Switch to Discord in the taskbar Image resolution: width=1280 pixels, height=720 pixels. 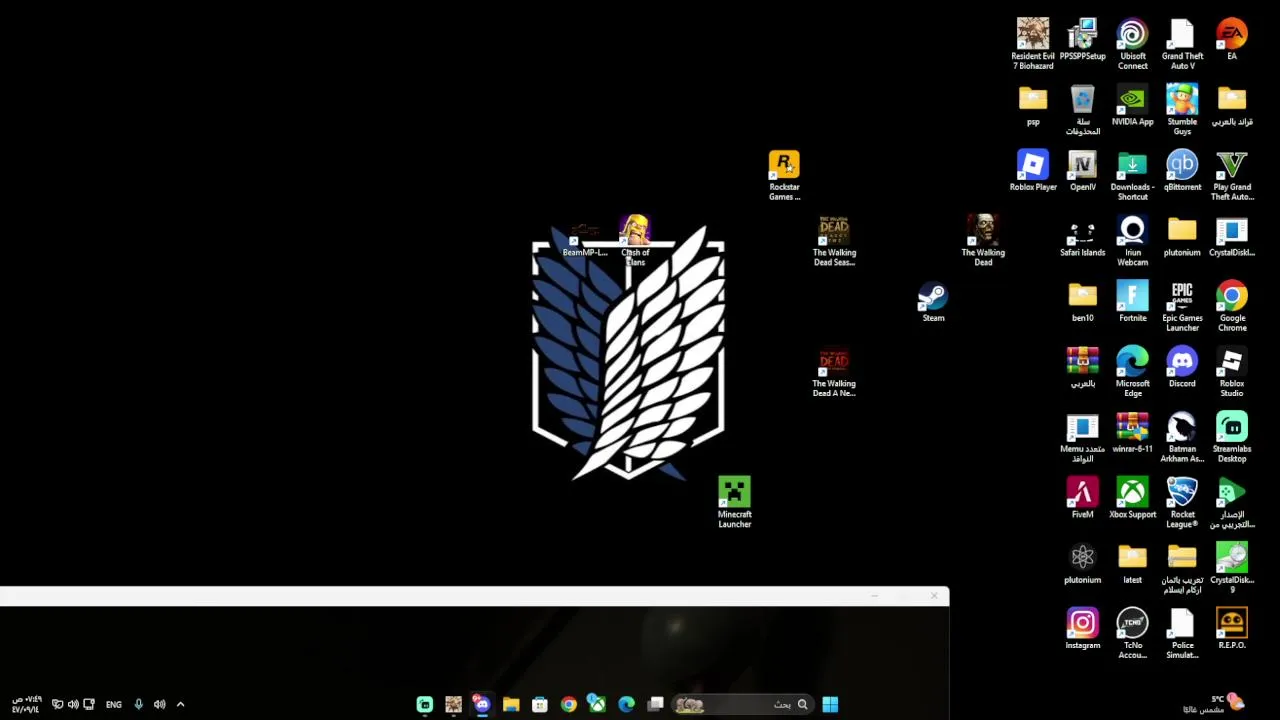(x=482, y=704)
